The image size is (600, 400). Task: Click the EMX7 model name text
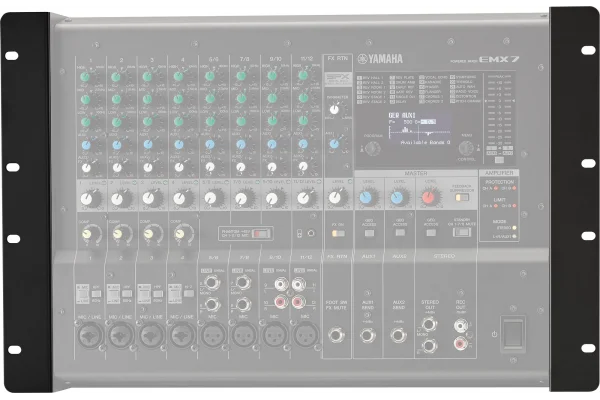499,59
